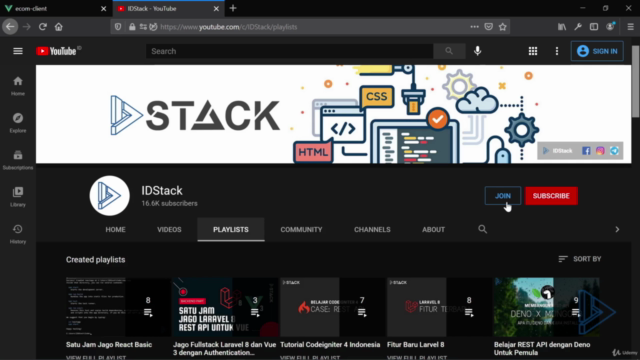Open Facebook link on channel banner
This screenshot has height=360, width=640.
click(586, 151)
